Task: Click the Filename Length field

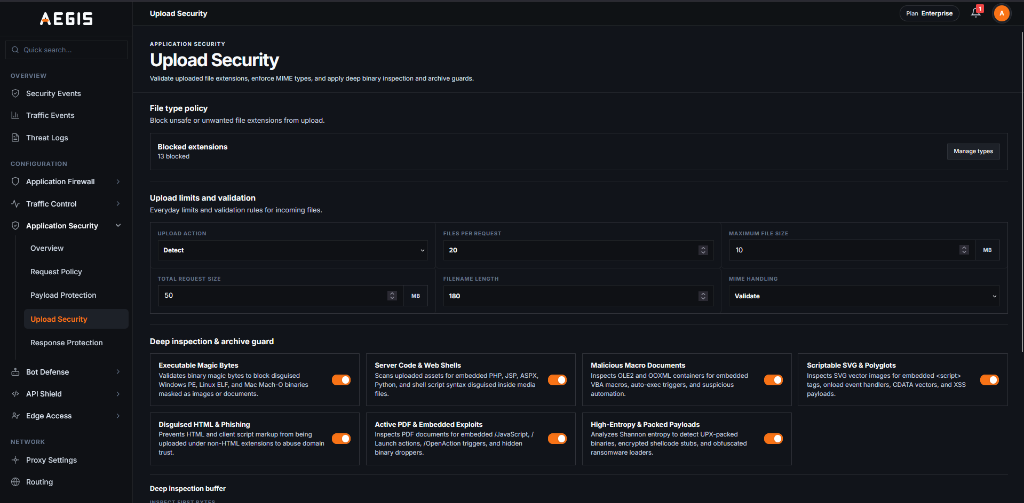Action: tap(578, 296)
